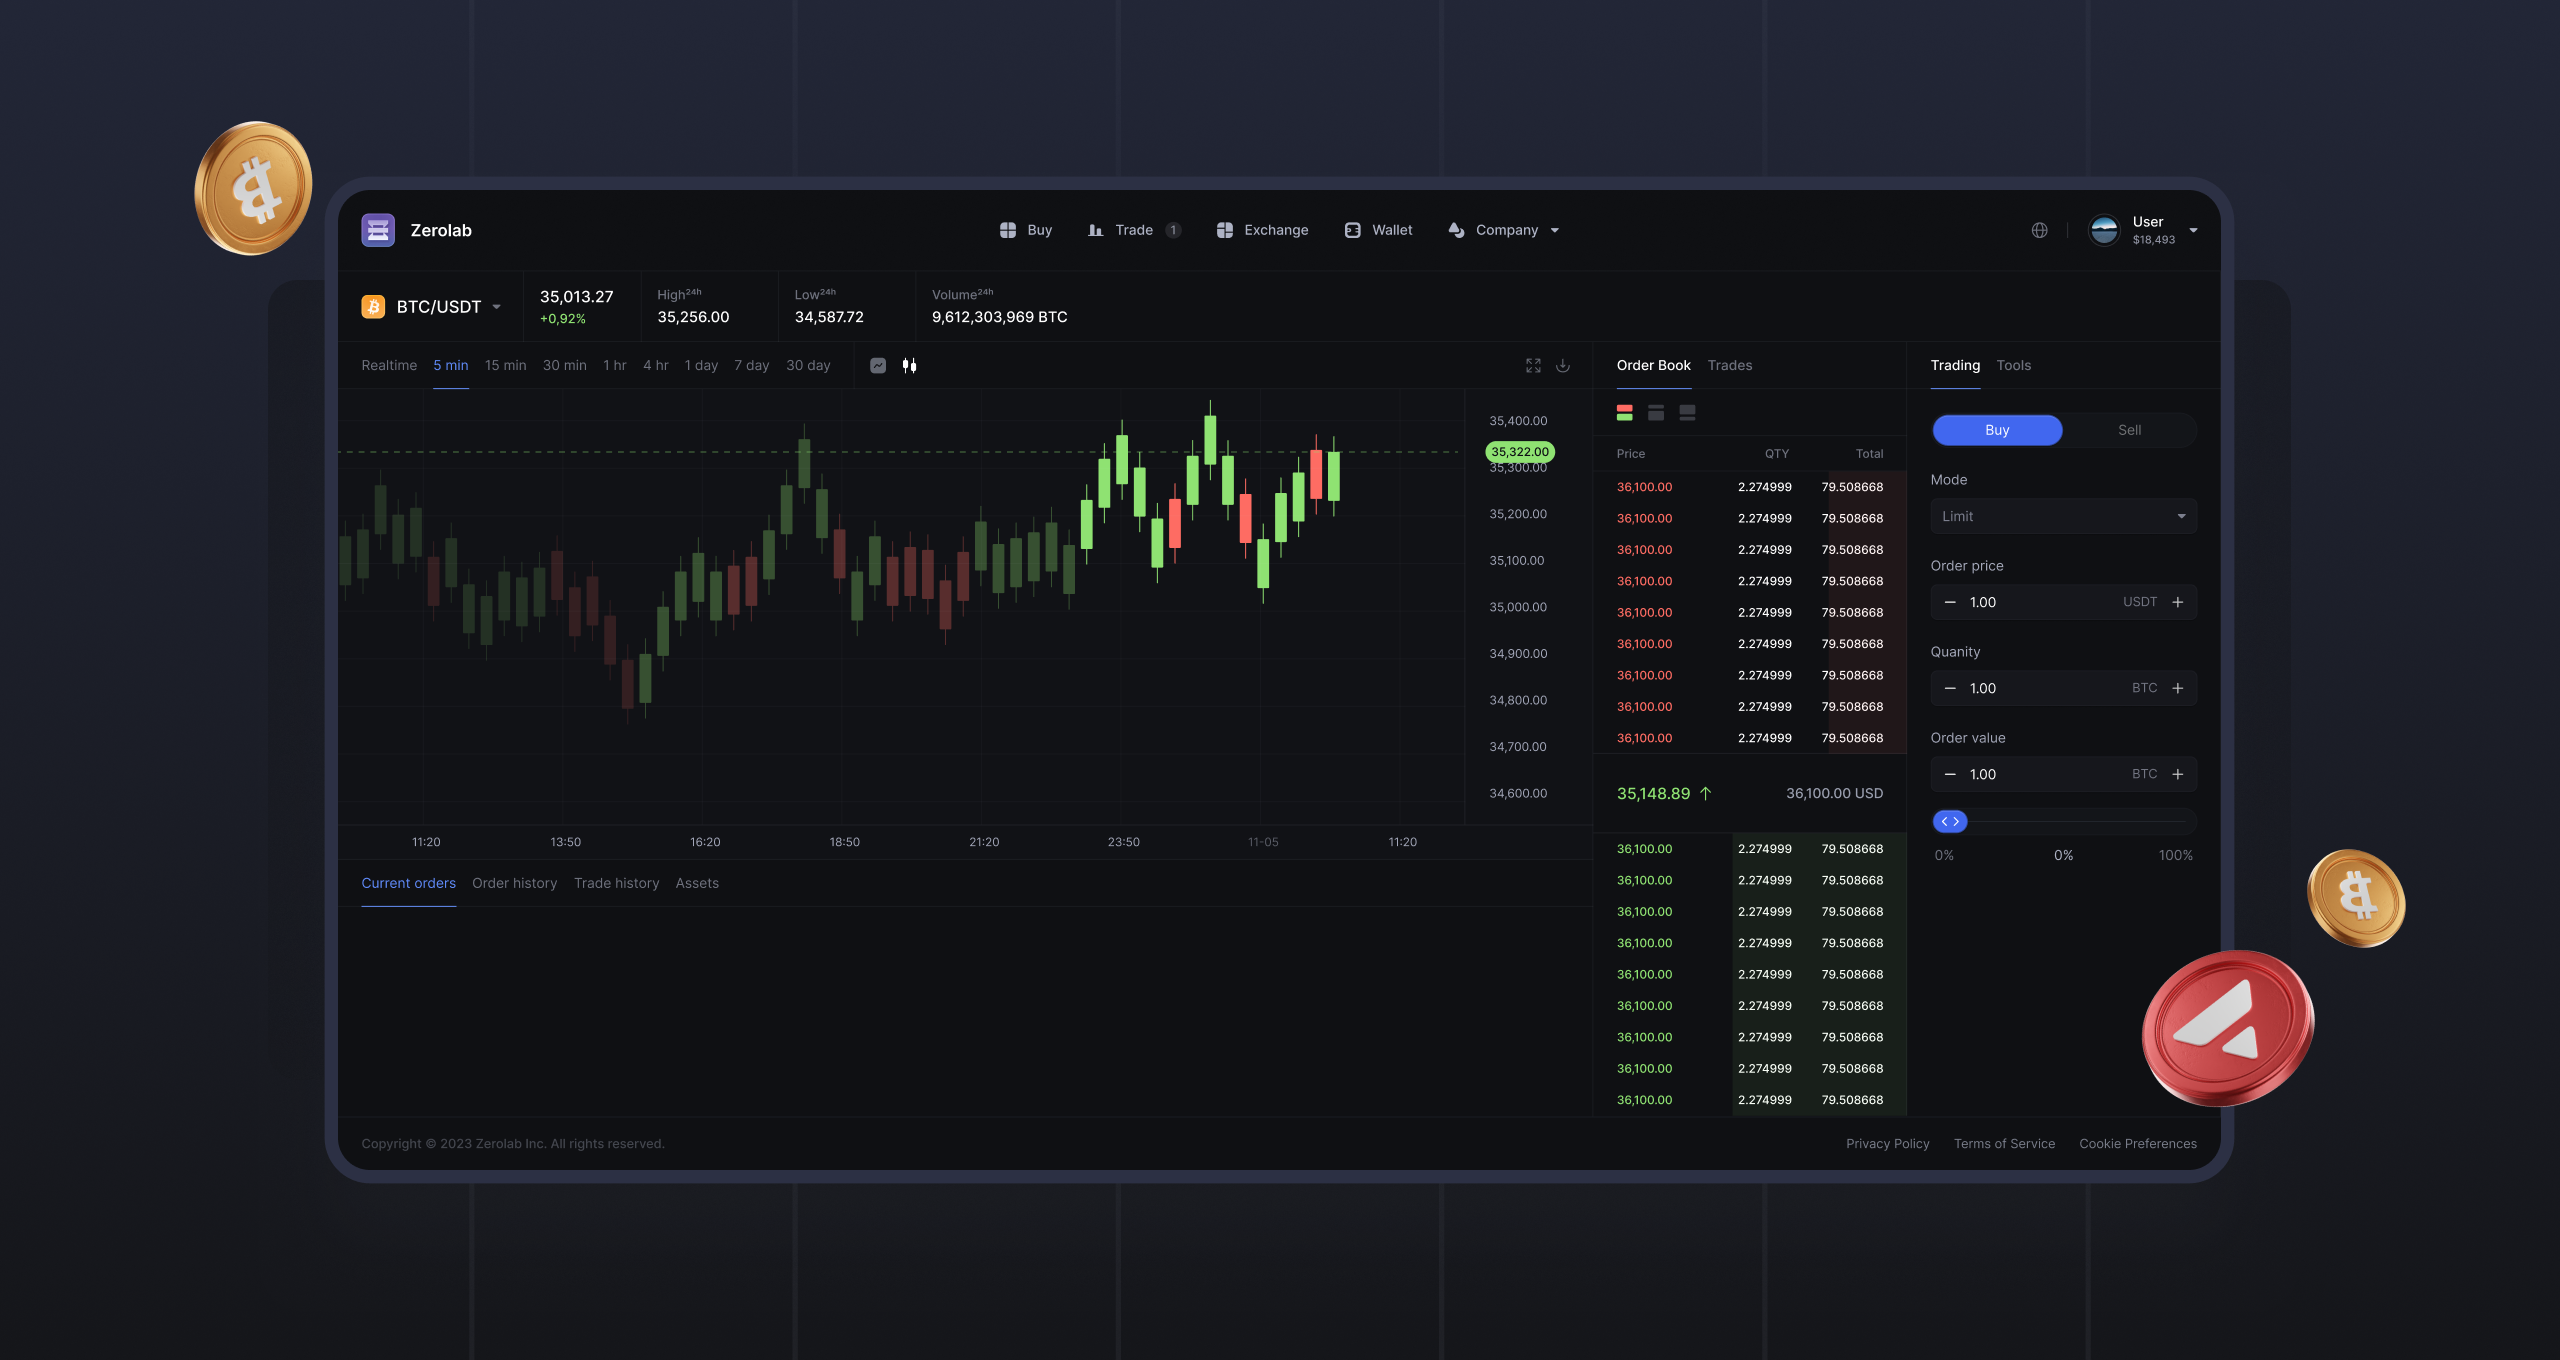This screenshot has width=2560, height=1360.
Task: Select the 15 min chart interval
Action: point(505,366)
